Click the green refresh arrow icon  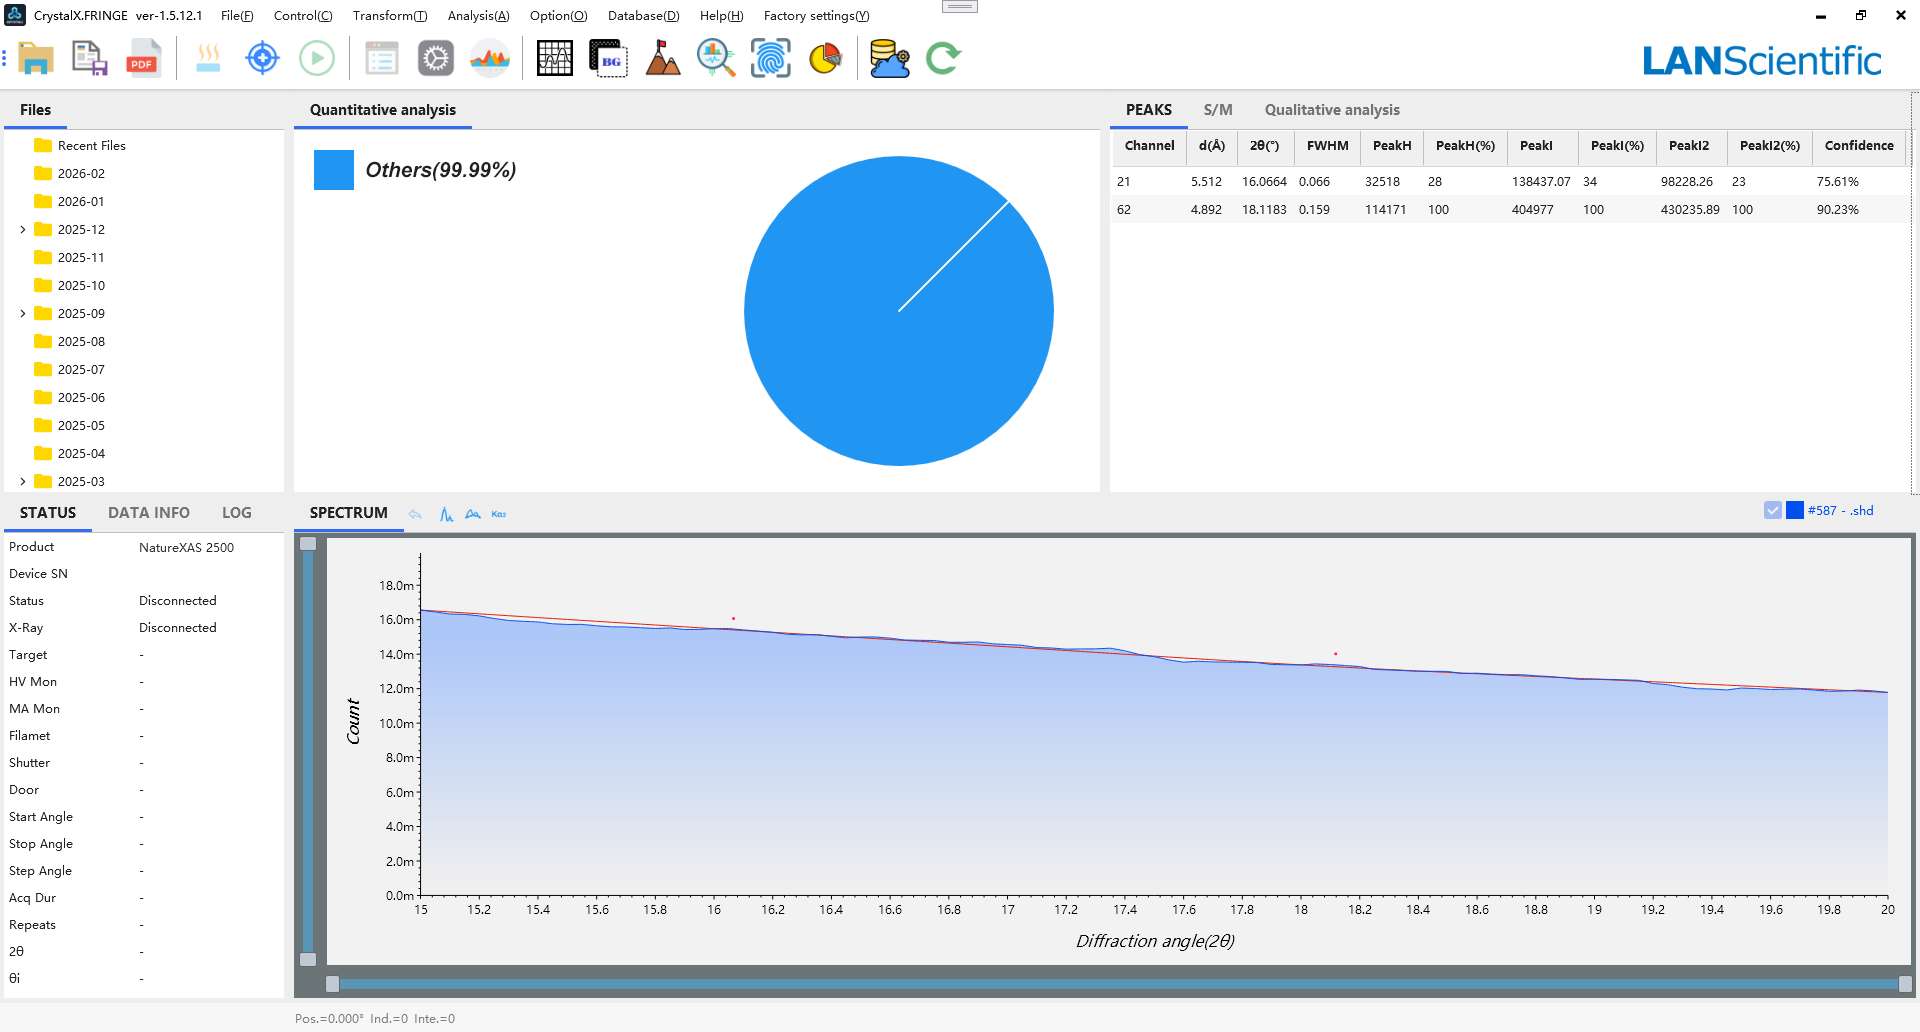coord(942,59)
